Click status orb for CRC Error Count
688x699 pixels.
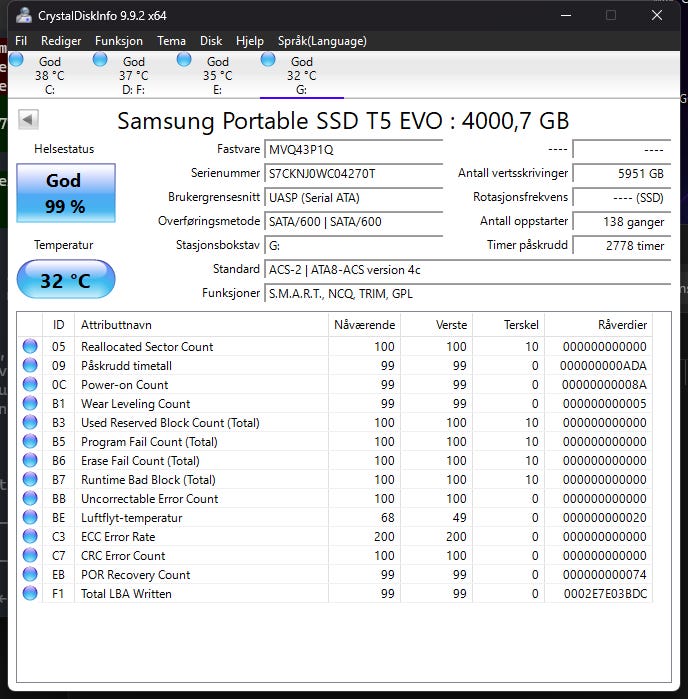pos(30,555)
